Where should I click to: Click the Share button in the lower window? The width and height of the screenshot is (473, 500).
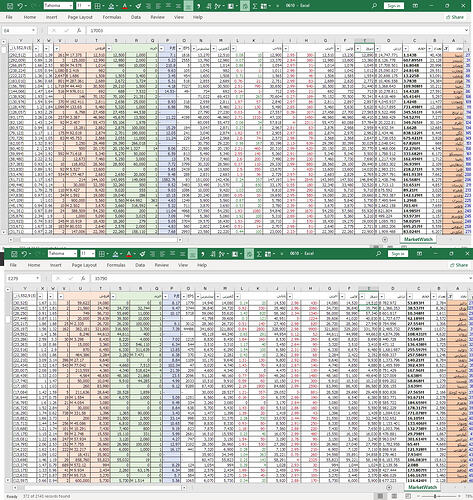(x=459, y=265)
